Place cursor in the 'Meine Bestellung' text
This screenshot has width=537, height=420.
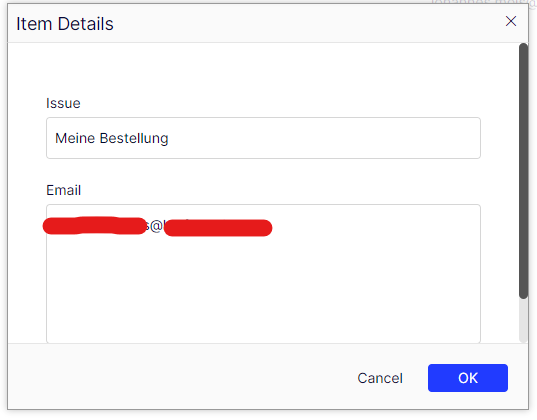click(x=112, y=138)
